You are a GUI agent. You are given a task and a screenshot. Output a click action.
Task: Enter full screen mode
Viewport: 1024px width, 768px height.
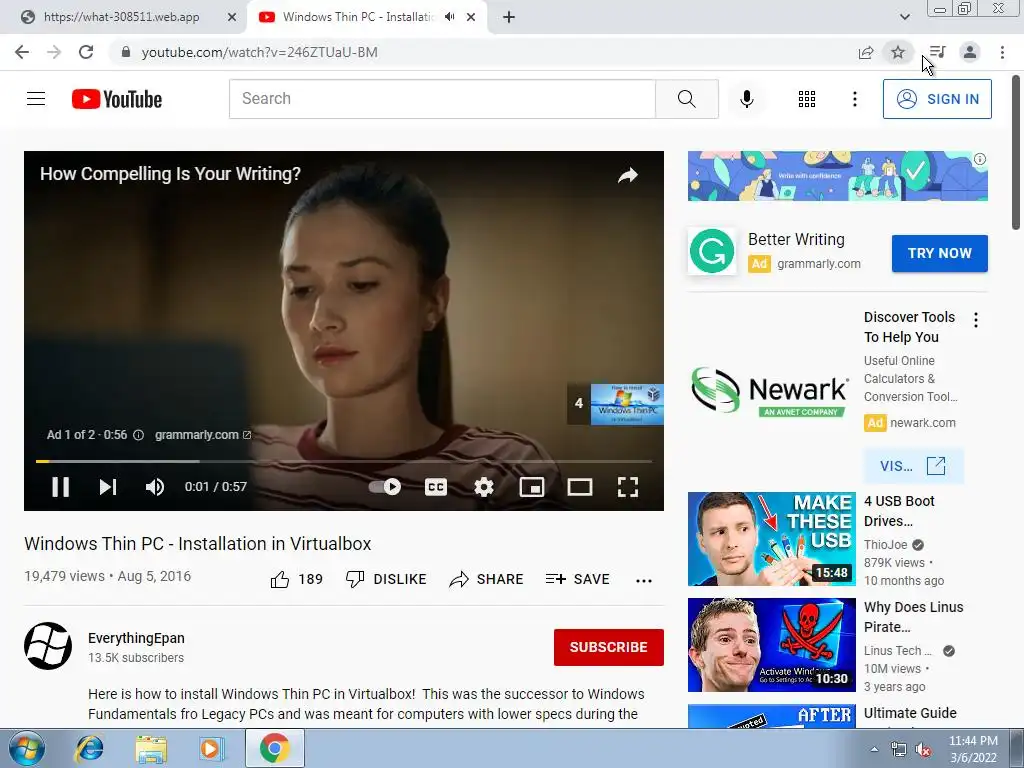coord(628,487)
